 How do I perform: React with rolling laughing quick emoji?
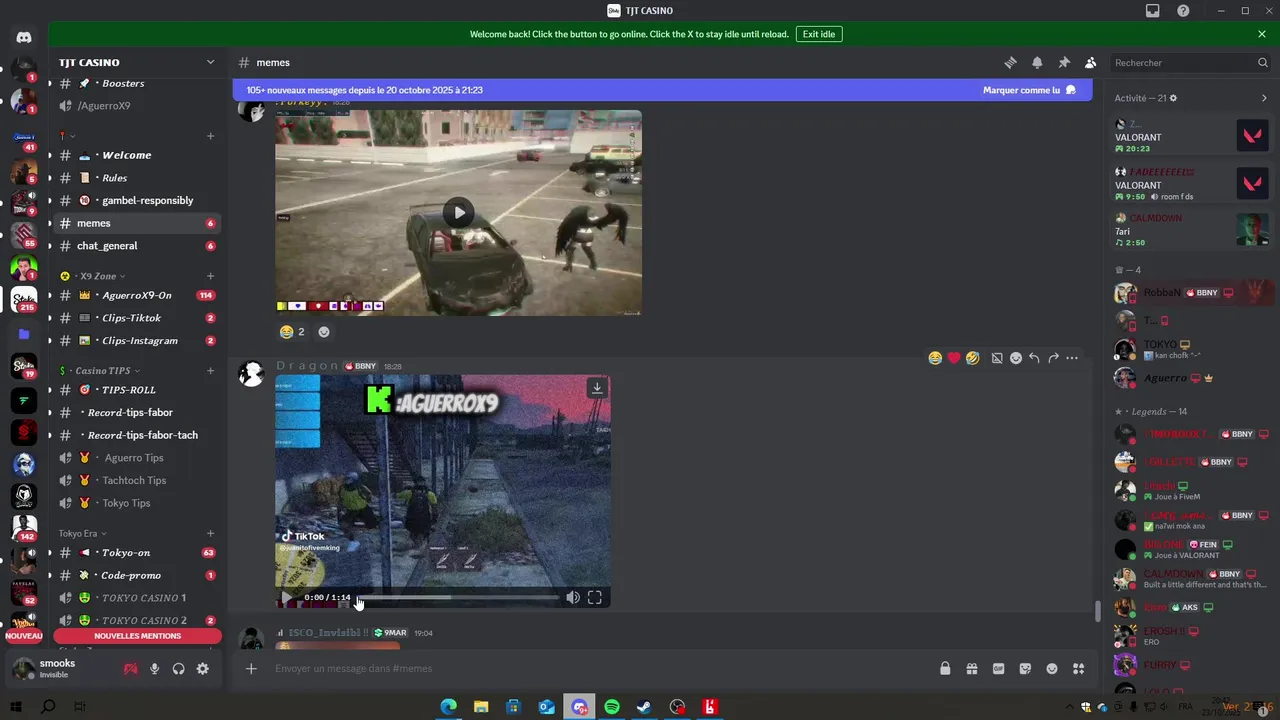tap(972, 357)
